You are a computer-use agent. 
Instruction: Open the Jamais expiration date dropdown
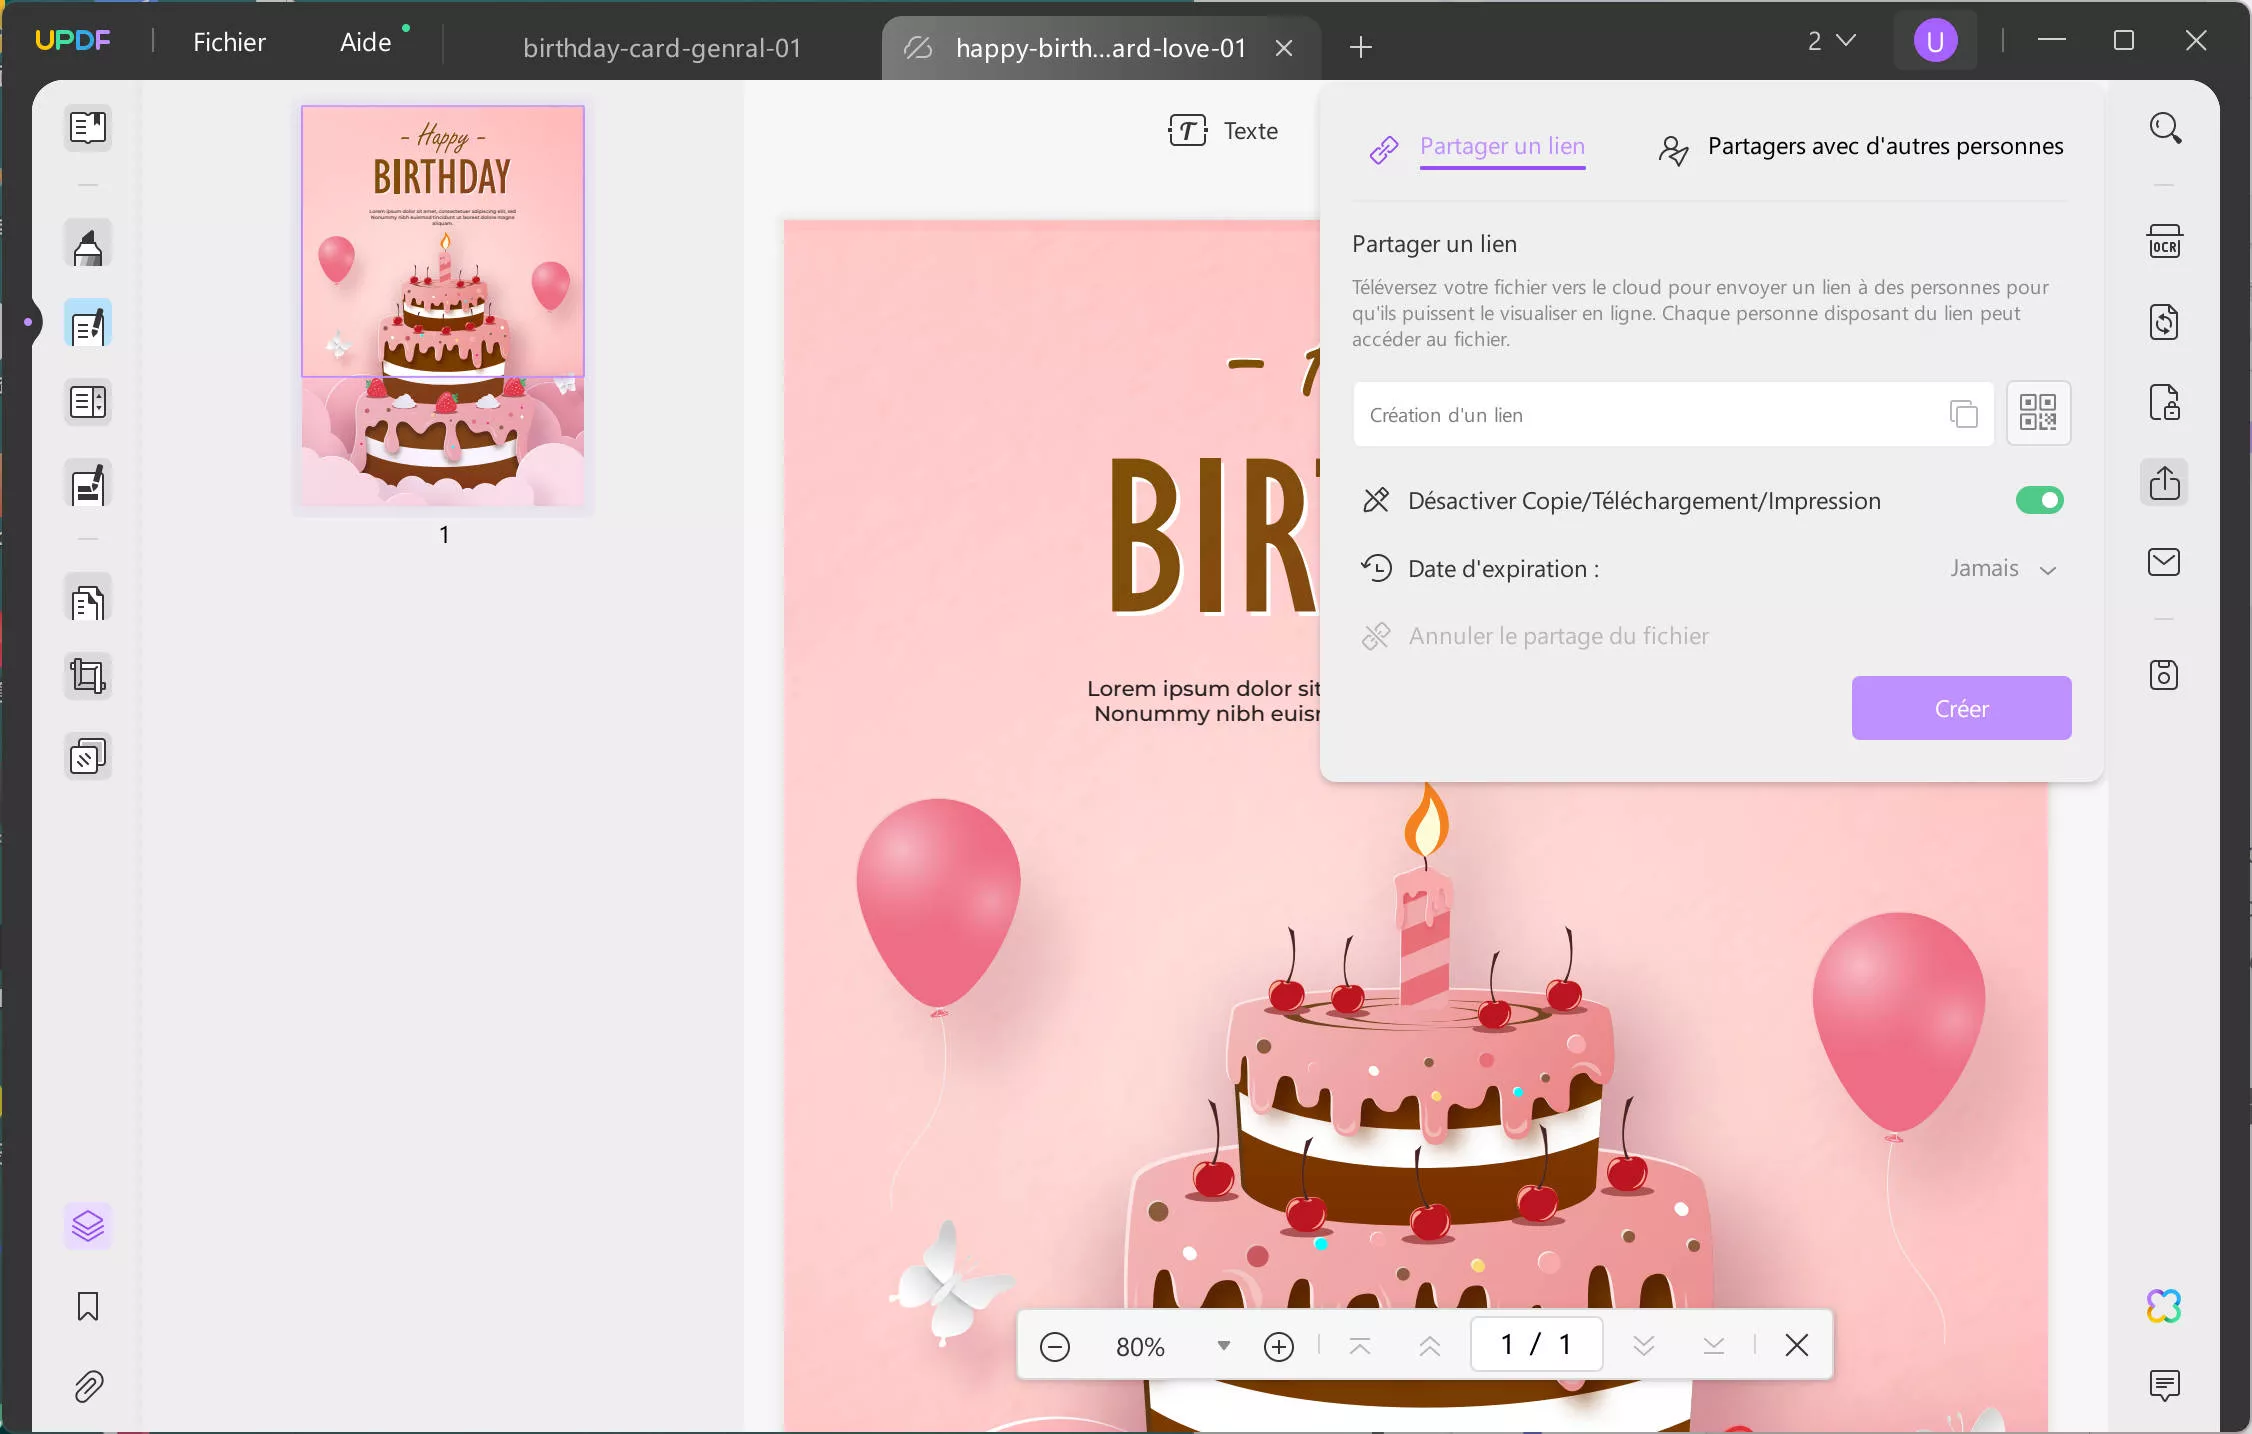2003,569
